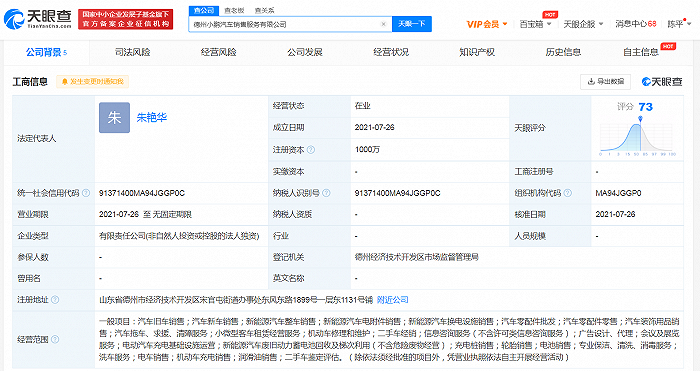Click the 工商信息 section heading
Screen dimensions: 700x371
point(30,82)
